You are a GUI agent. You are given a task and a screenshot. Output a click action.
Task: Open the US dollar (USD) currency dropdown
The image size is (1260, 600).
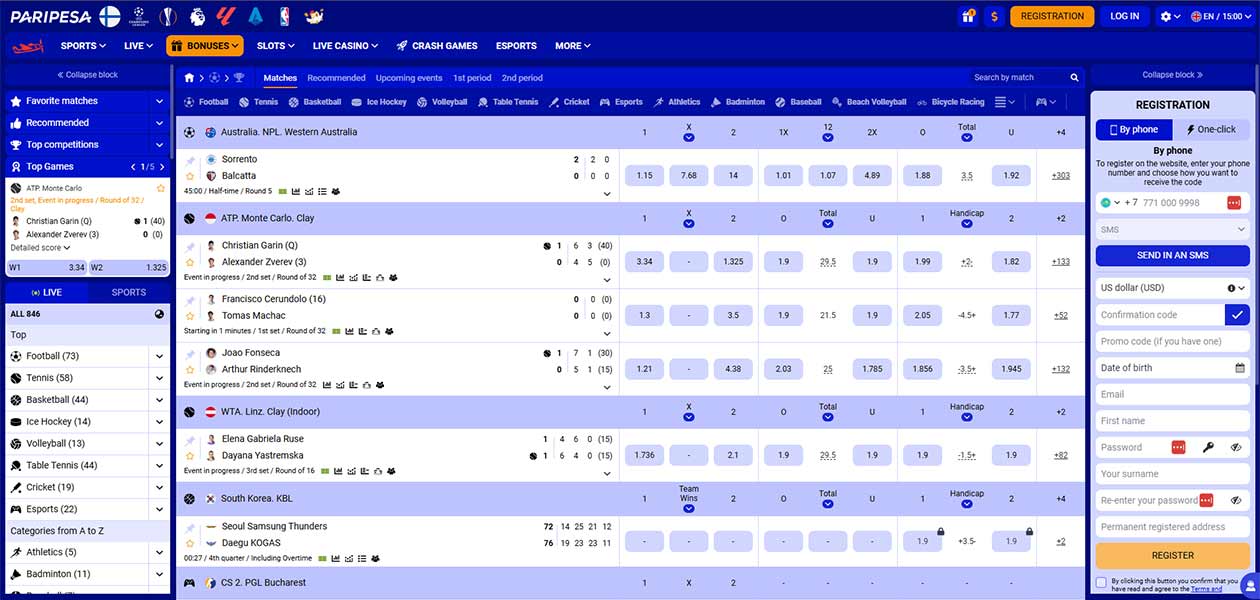click(x=1172, y=288)
